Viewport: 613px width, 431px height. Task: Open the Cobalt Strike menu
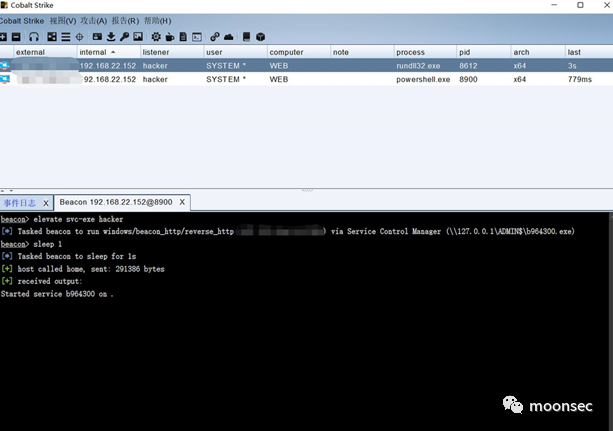pyautogui.click(x=22, y=21)
